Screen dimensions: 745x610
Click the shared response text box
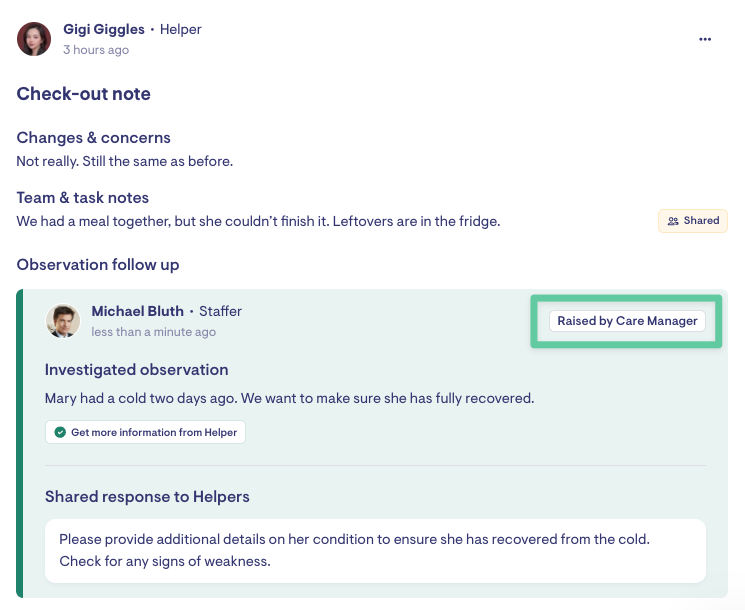pos(375,550)
